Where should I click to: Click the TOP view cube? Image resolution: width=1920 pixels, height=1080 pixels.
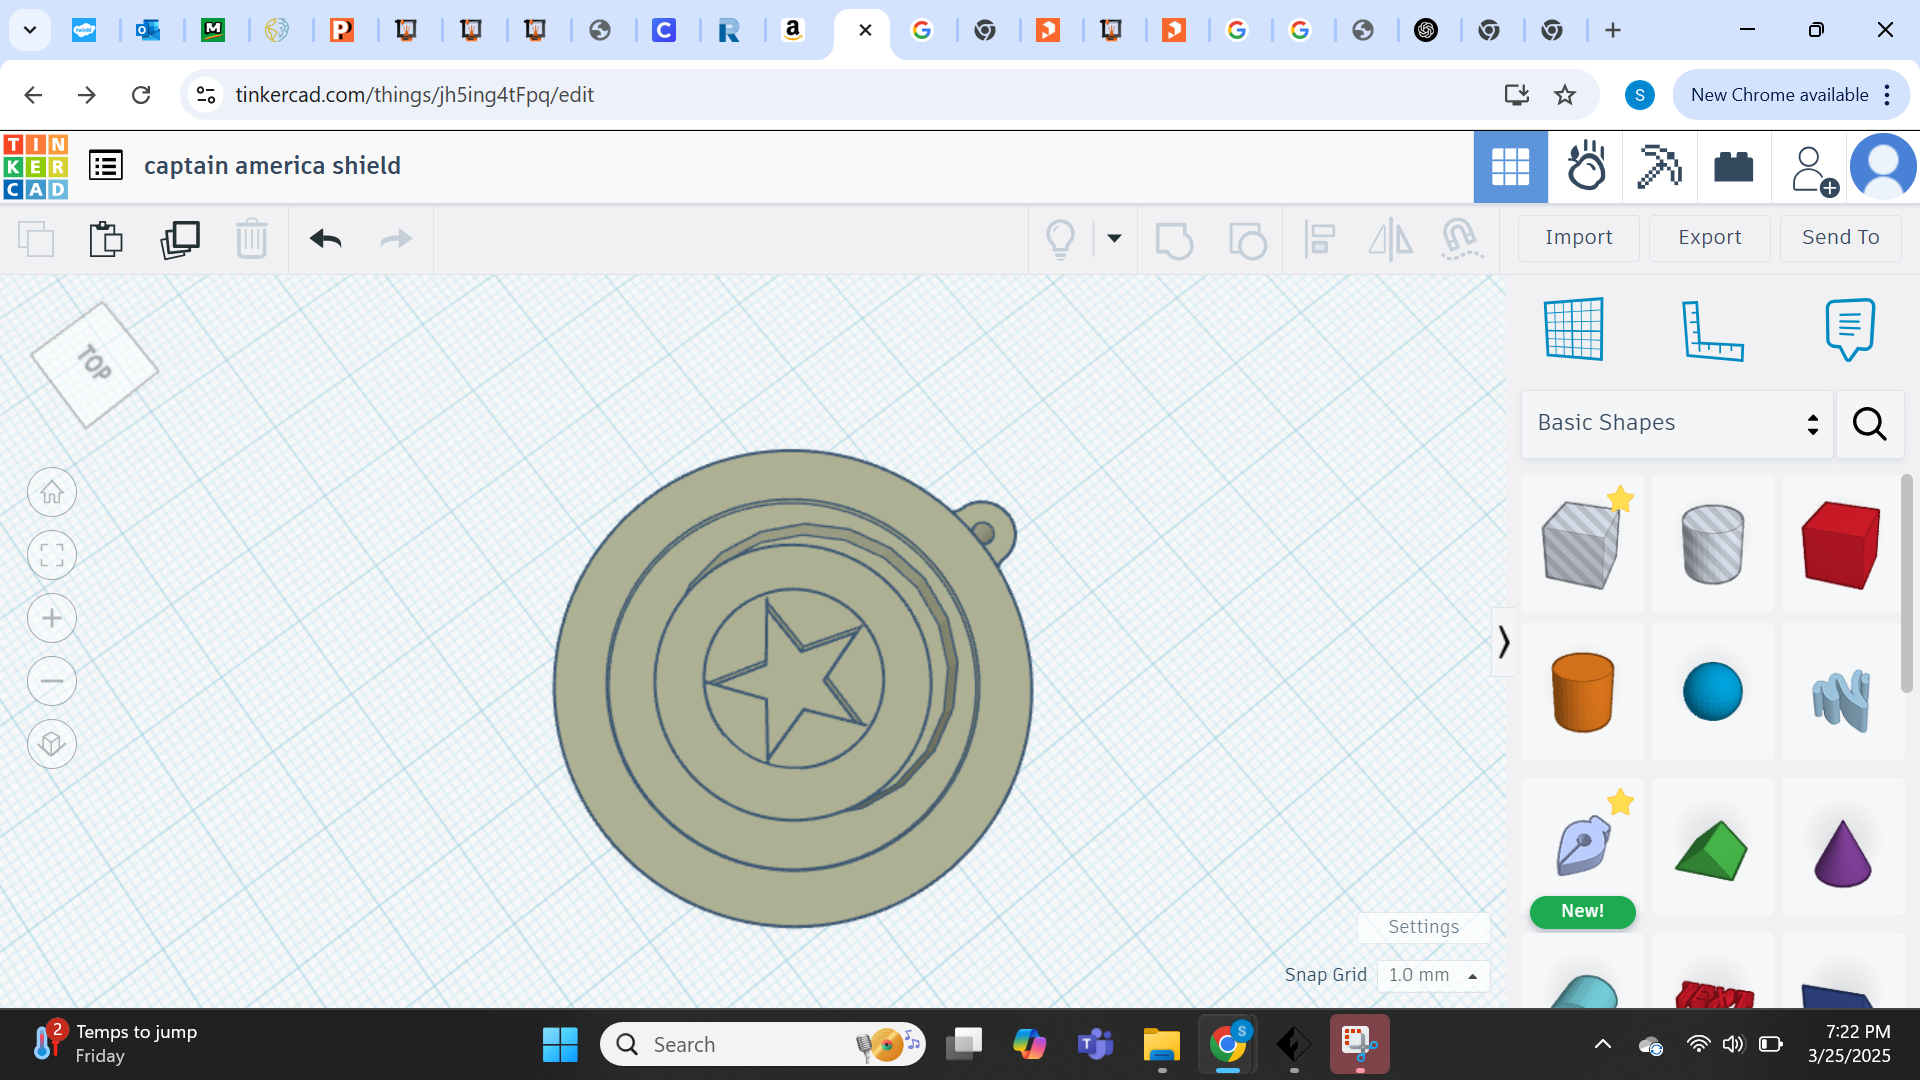click(x=94, y=365)
